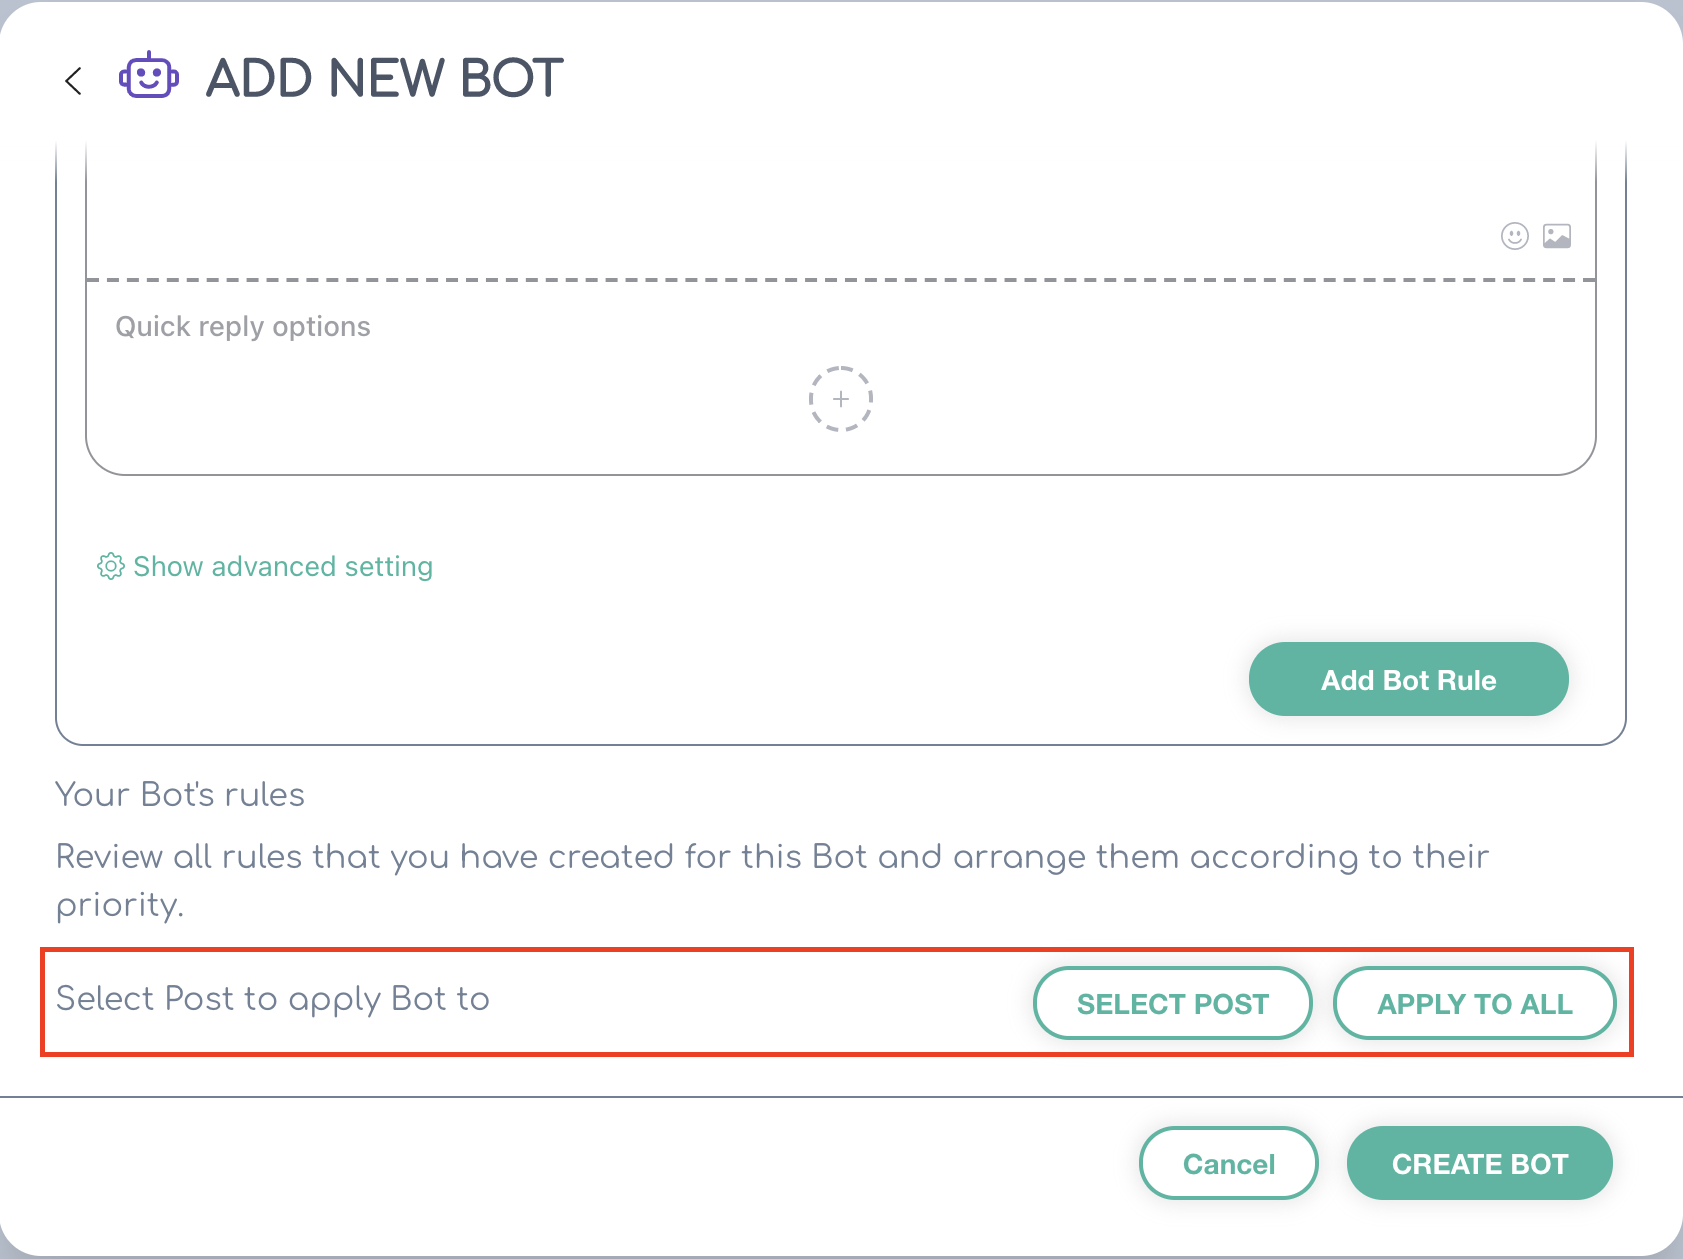Confirm with the CREATE BOT button
This screenshot has height=1259, width=1683.
1480,1163
